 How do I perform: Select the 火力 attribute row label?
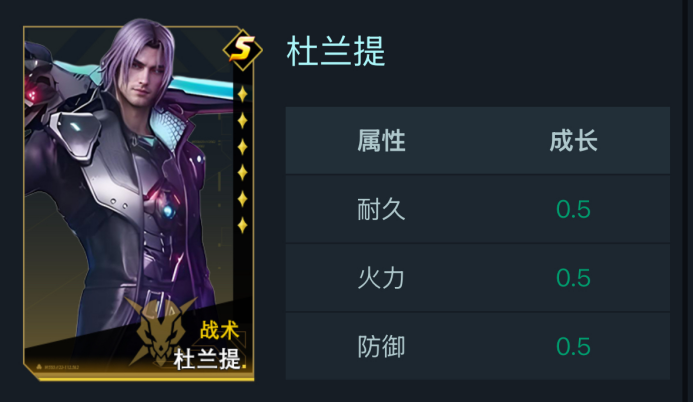click(x=381, y=278)
